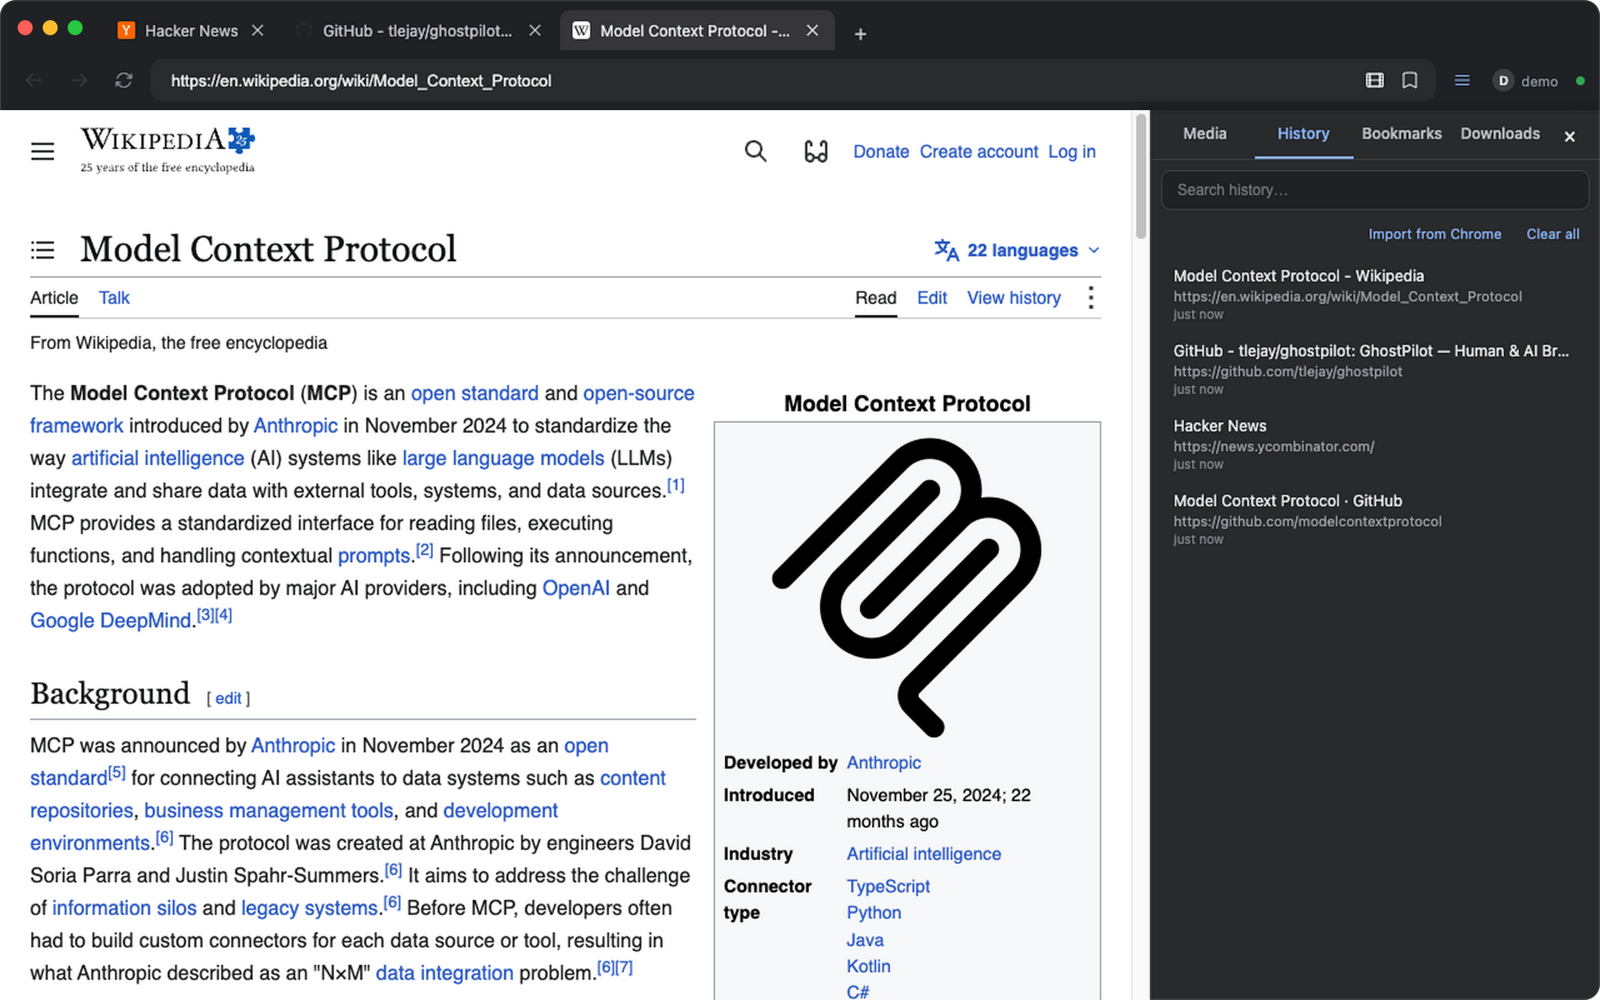Click the Create account link
This screenshot has width=1600, height=1000.
point(979,152)
